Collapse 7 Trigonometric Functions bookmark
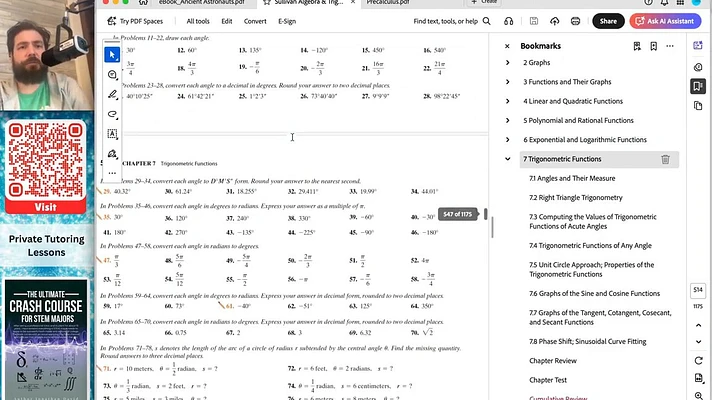This screenshot has height=400, width=712. tap(508, 159)
